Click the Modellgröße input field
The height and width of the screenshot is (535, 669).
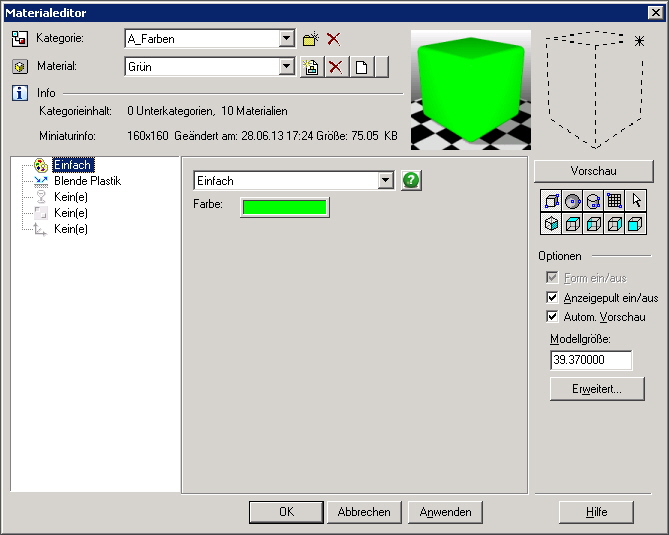click(x=591, y=360)
